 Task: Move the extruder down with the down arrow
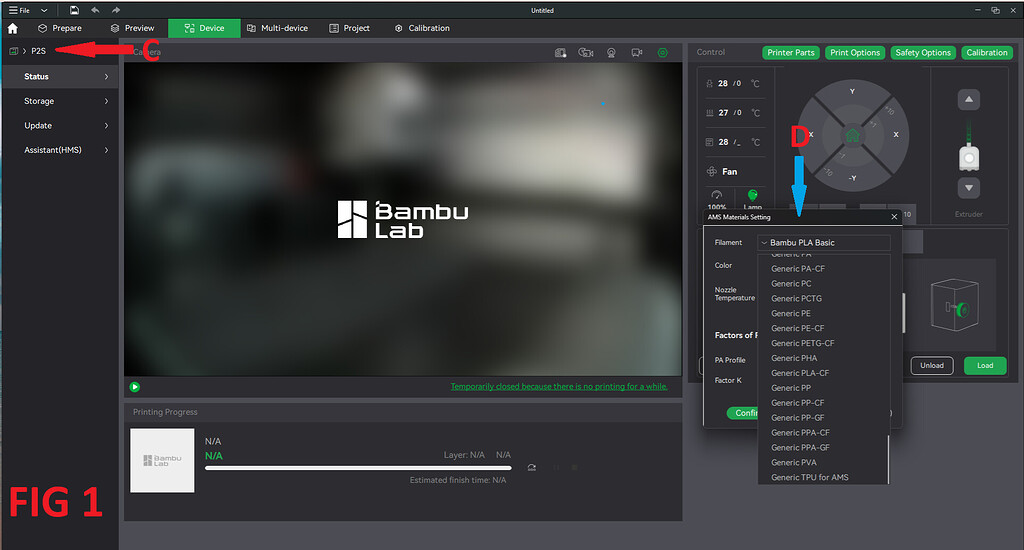(x=969, y=188)
